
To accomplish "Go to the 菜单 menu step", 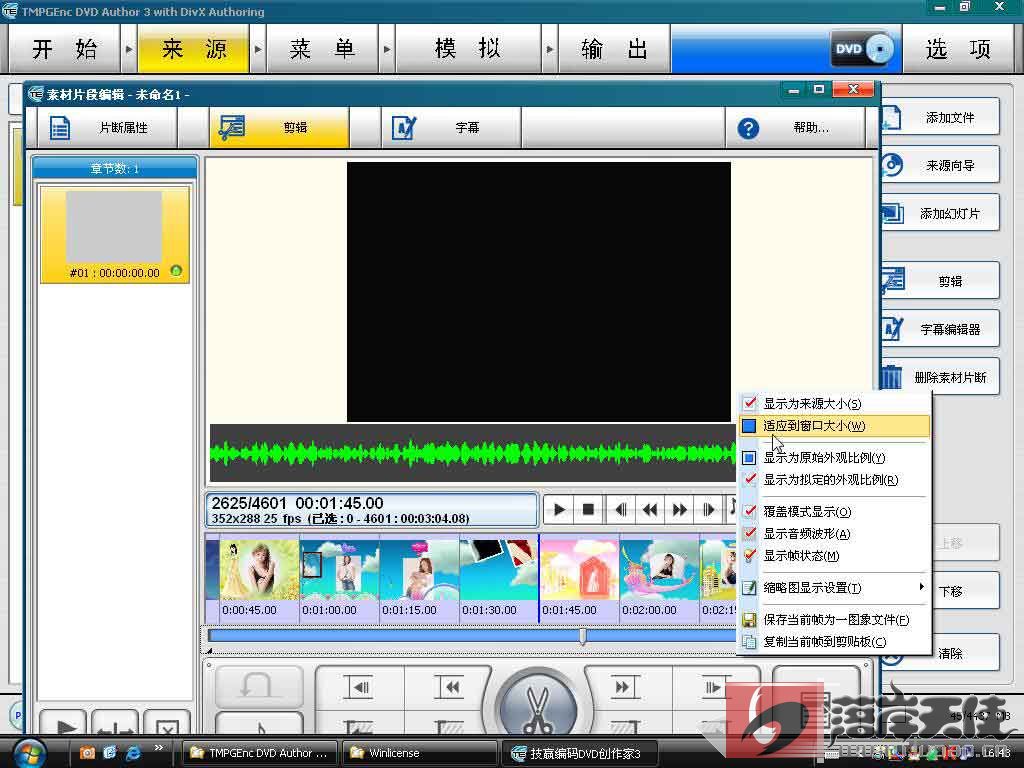I will [322, 49].
